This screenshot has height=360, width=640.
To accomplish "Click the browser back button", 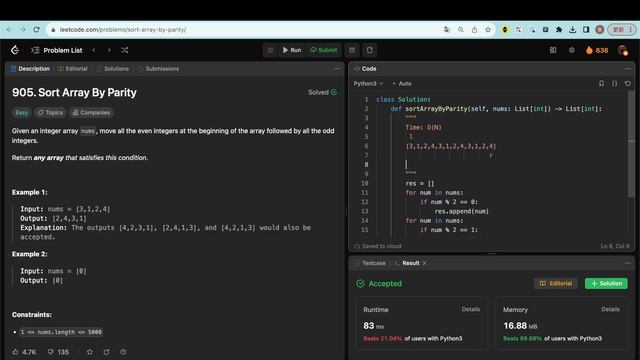I will pyautogui.click(x=9, y=29).
